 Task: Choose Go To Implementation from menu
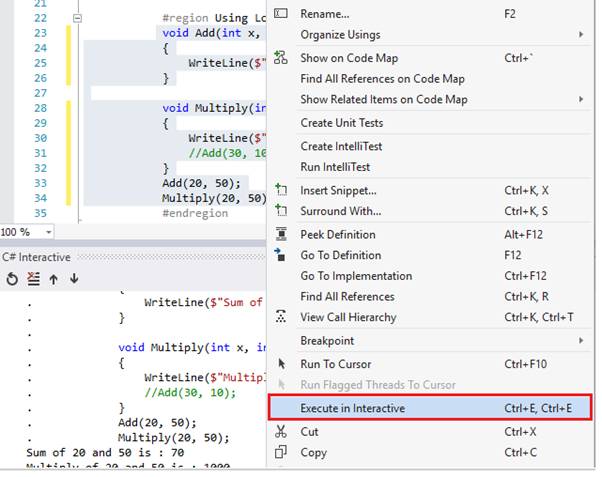(x=355, y=276)
